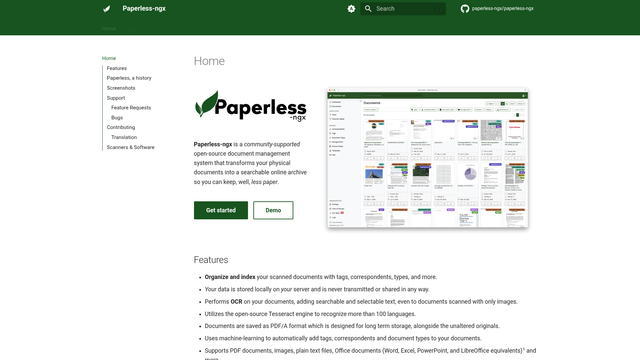Open the paperless-ngx/paperless-ngx repository link
Image resolution: width=640 pixels, height=360 pixels.
(497, 9)
